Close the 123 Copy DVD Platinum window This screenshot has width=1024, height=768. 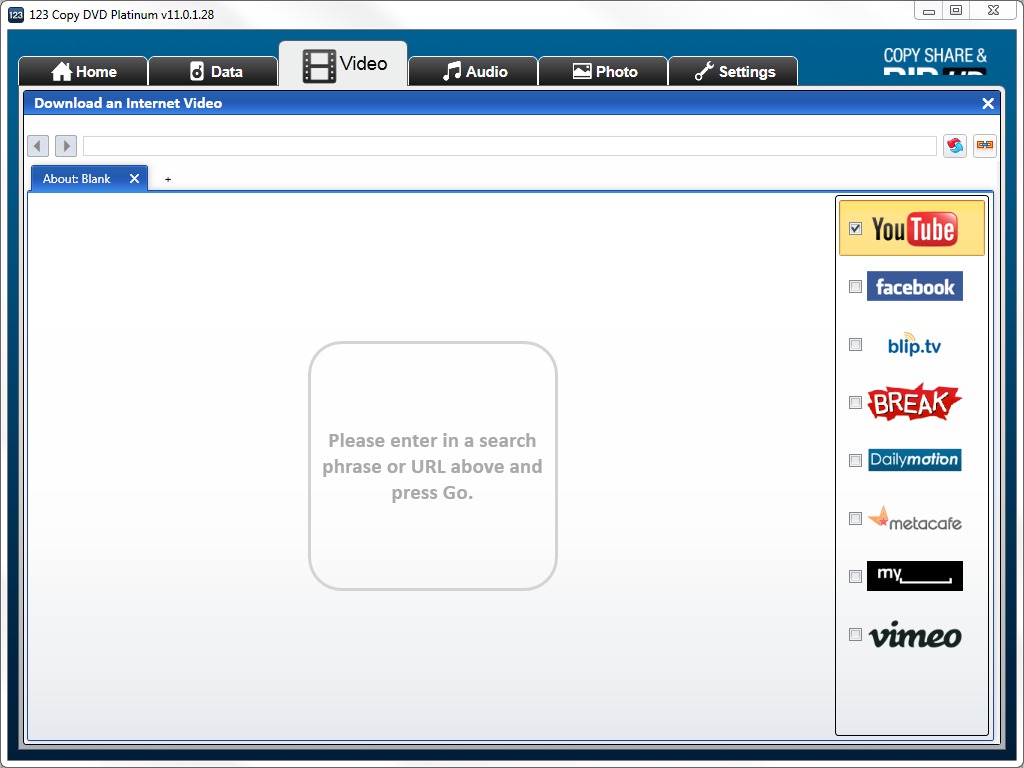(993, 11)
